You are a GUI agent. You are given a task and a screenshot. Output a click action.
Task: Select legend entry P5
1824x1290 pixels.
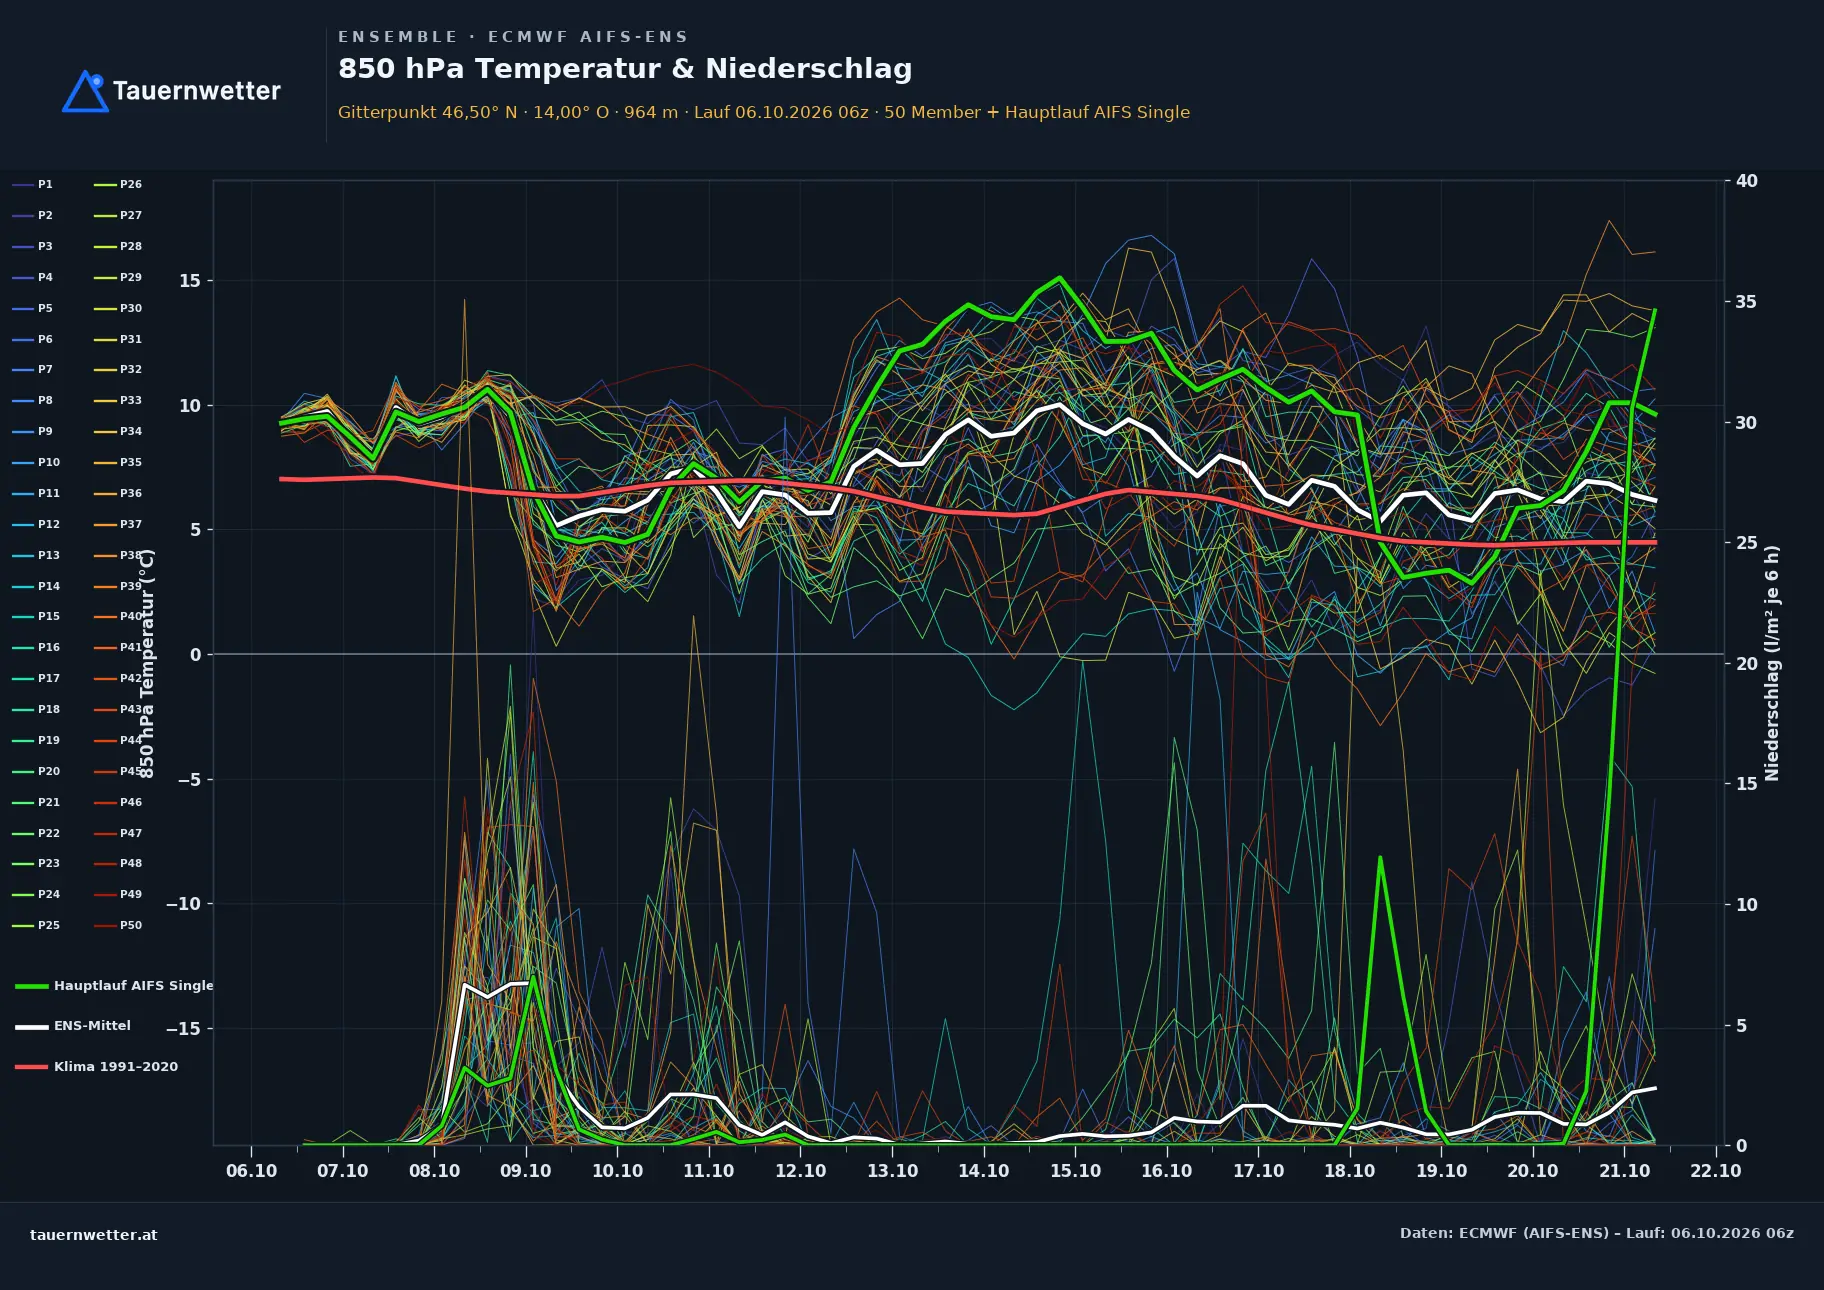(x=33, y=309)
